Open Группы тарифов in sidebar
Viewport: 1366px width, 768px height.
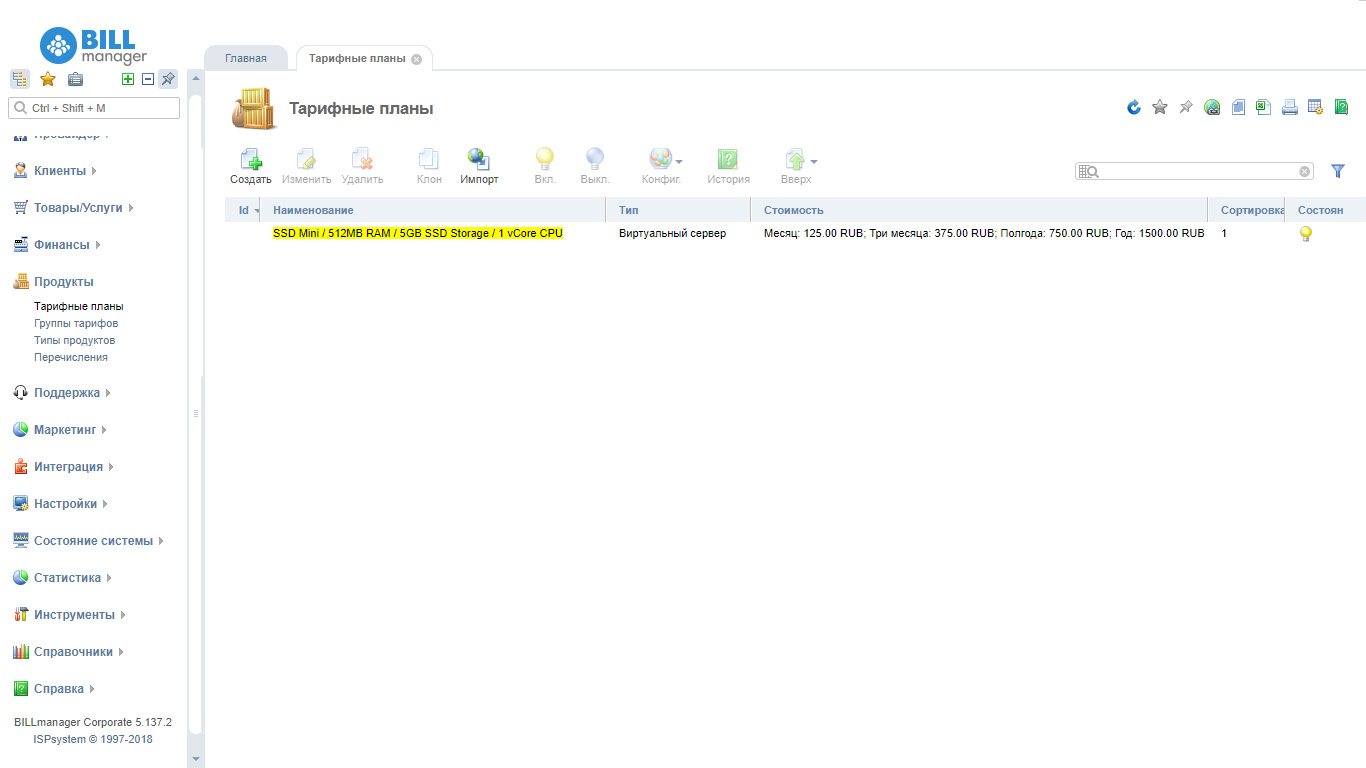76,324
